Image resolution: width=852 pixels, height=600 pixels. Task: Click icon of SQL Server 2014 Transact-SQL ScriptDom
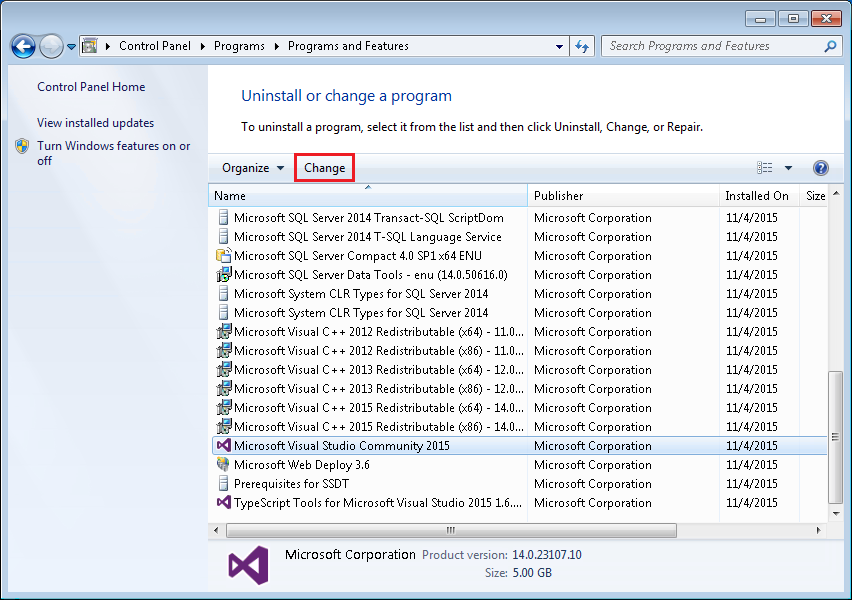[x=223, y=218]
